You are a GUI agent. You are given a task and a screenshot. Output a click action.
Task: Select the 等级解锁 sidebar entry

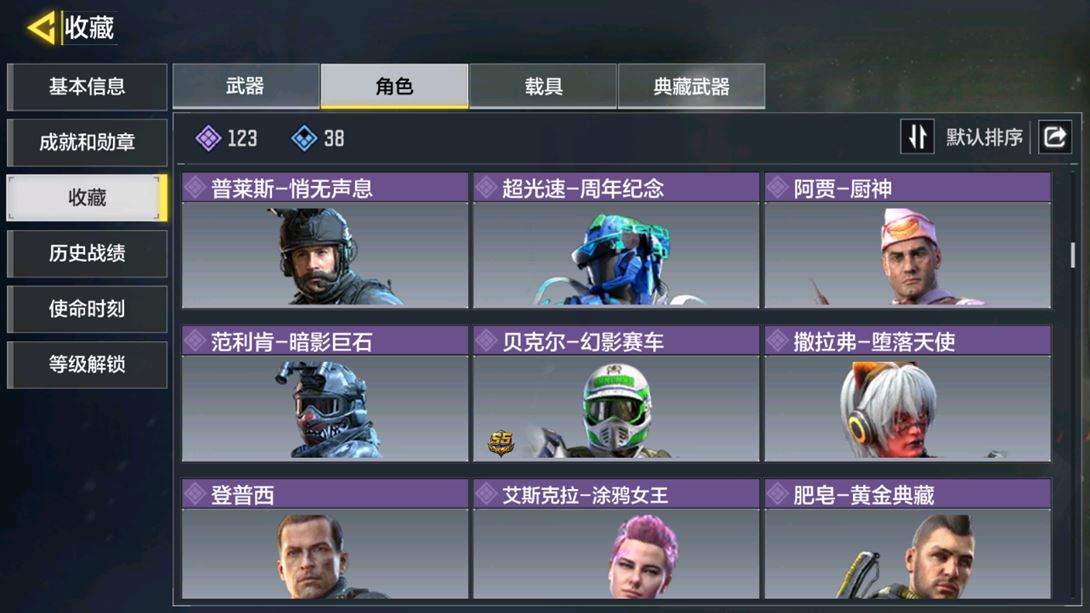coord(87,364)
